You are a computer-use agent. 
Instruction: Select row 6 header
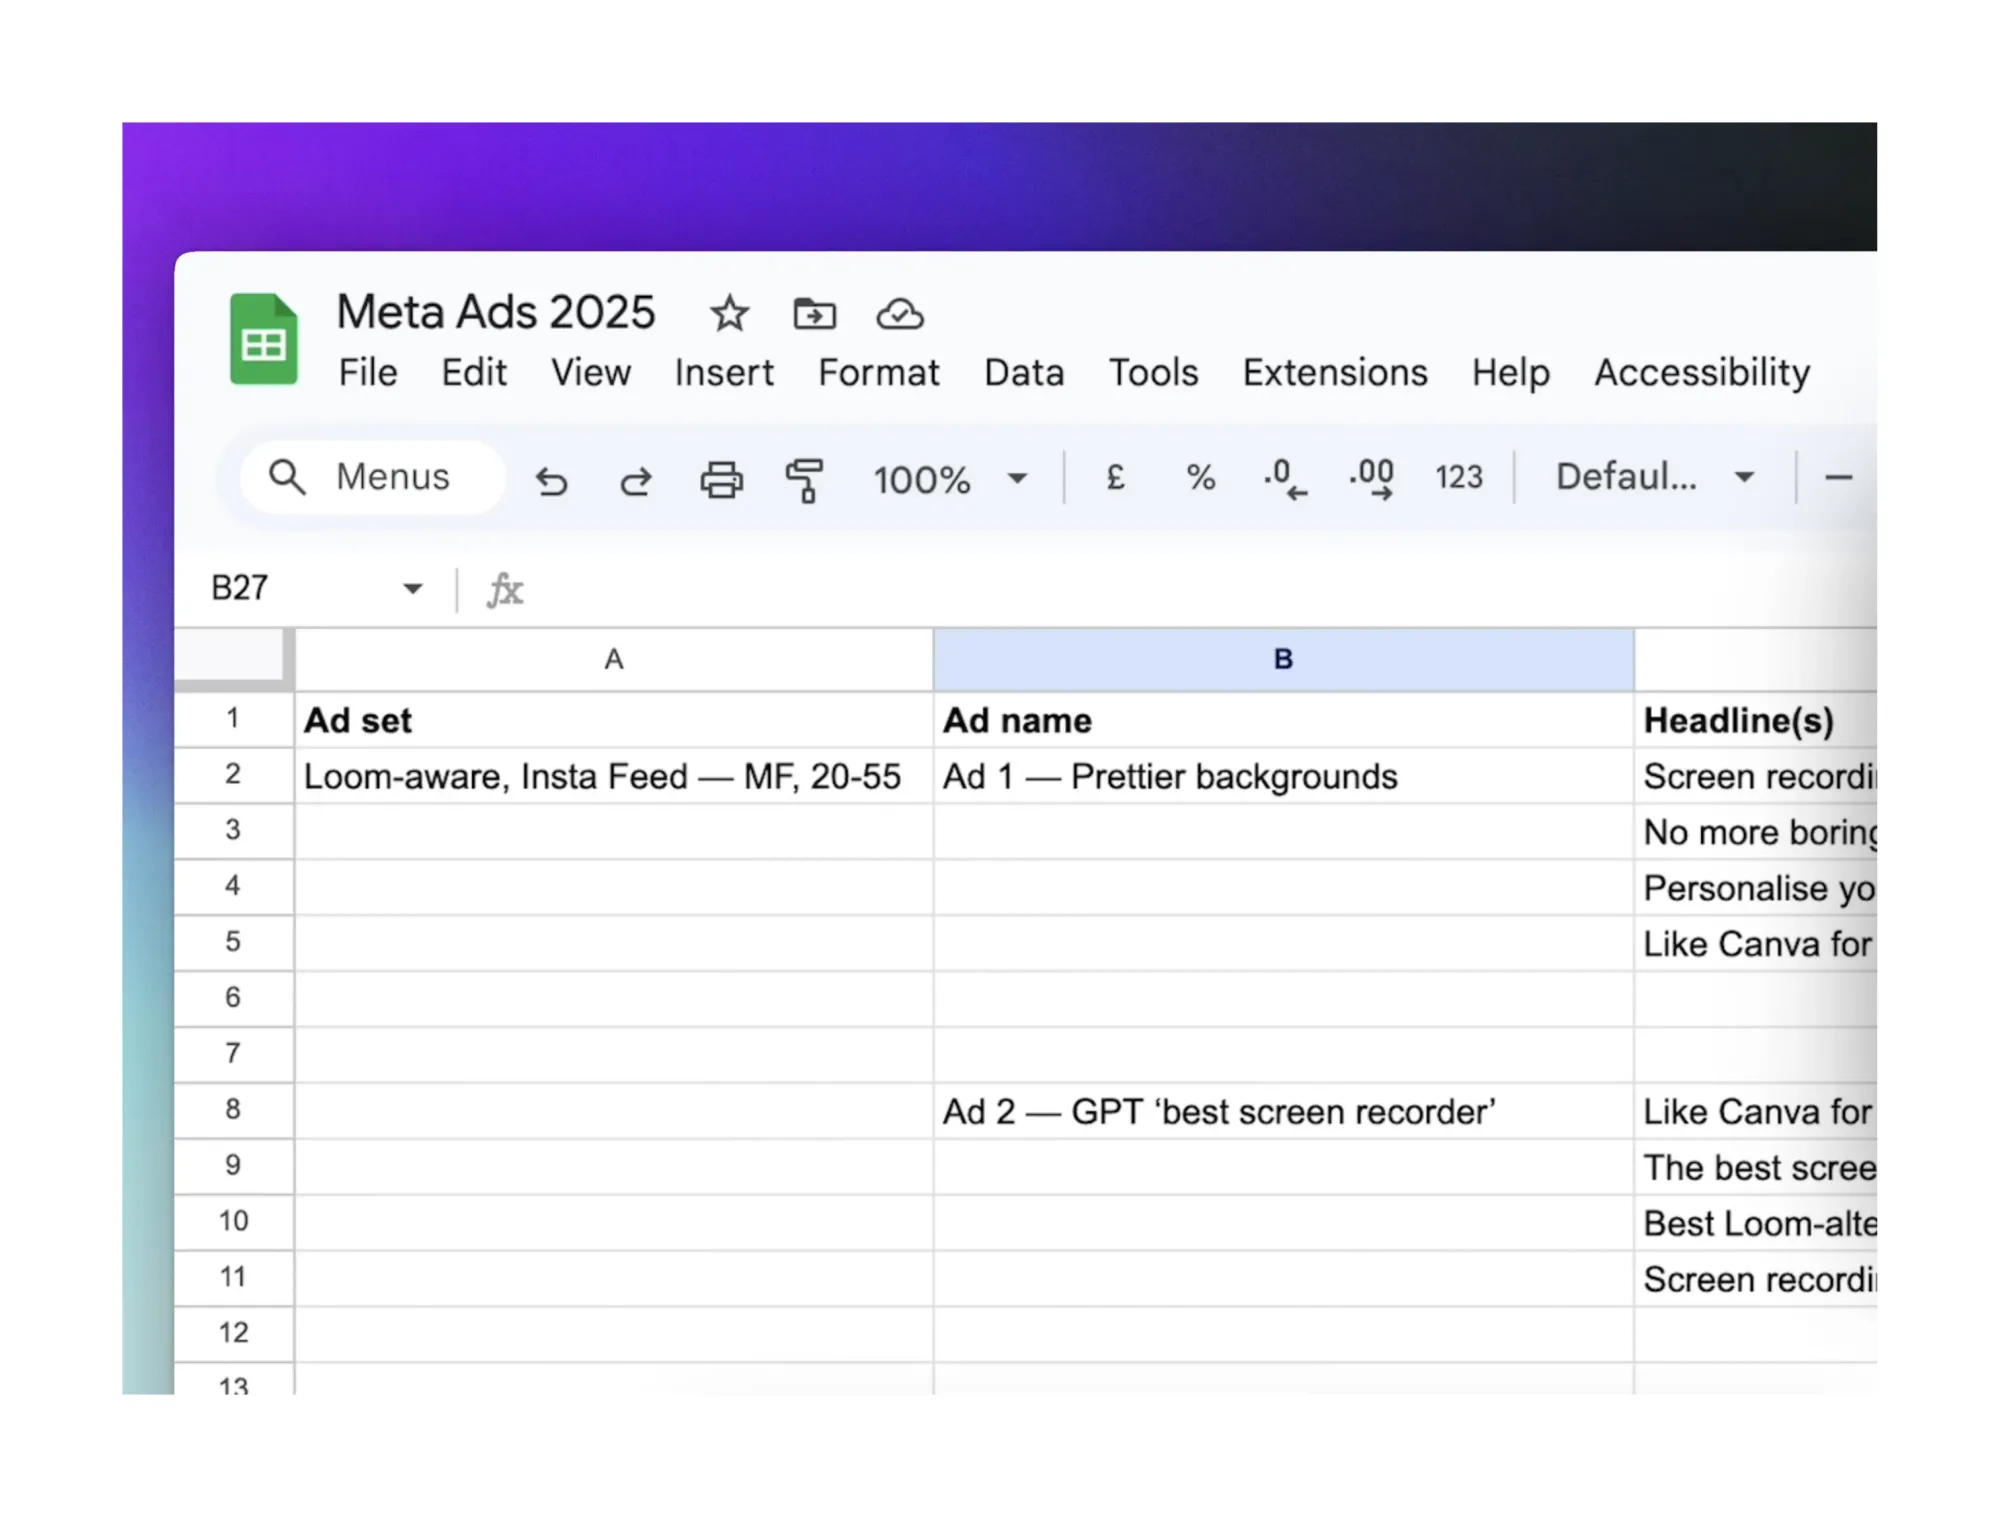tap(233, 998)
